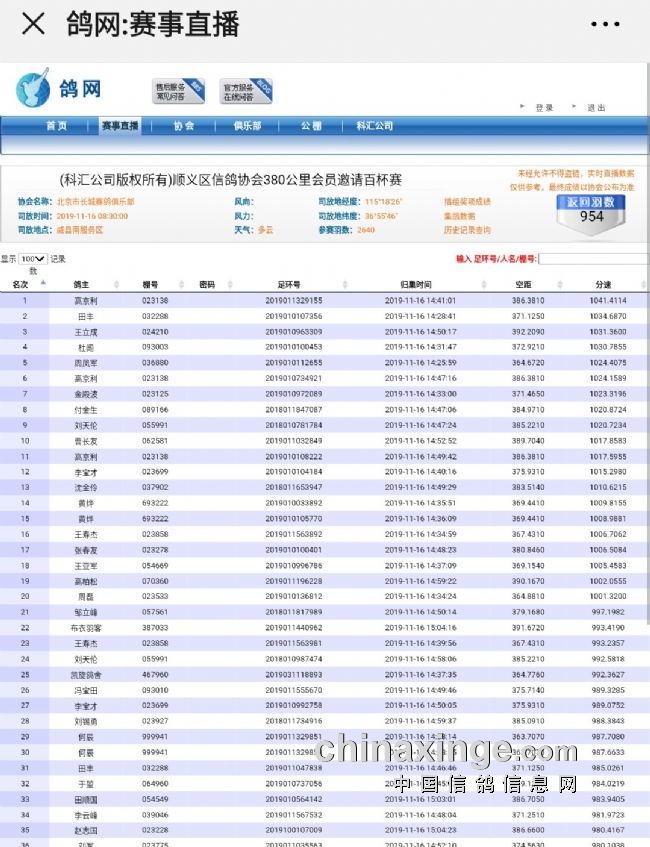Image resolution: width=650 pixels, height=847 pixels.
Task: Click 集鸽数据 link
Action: (460, 216)
